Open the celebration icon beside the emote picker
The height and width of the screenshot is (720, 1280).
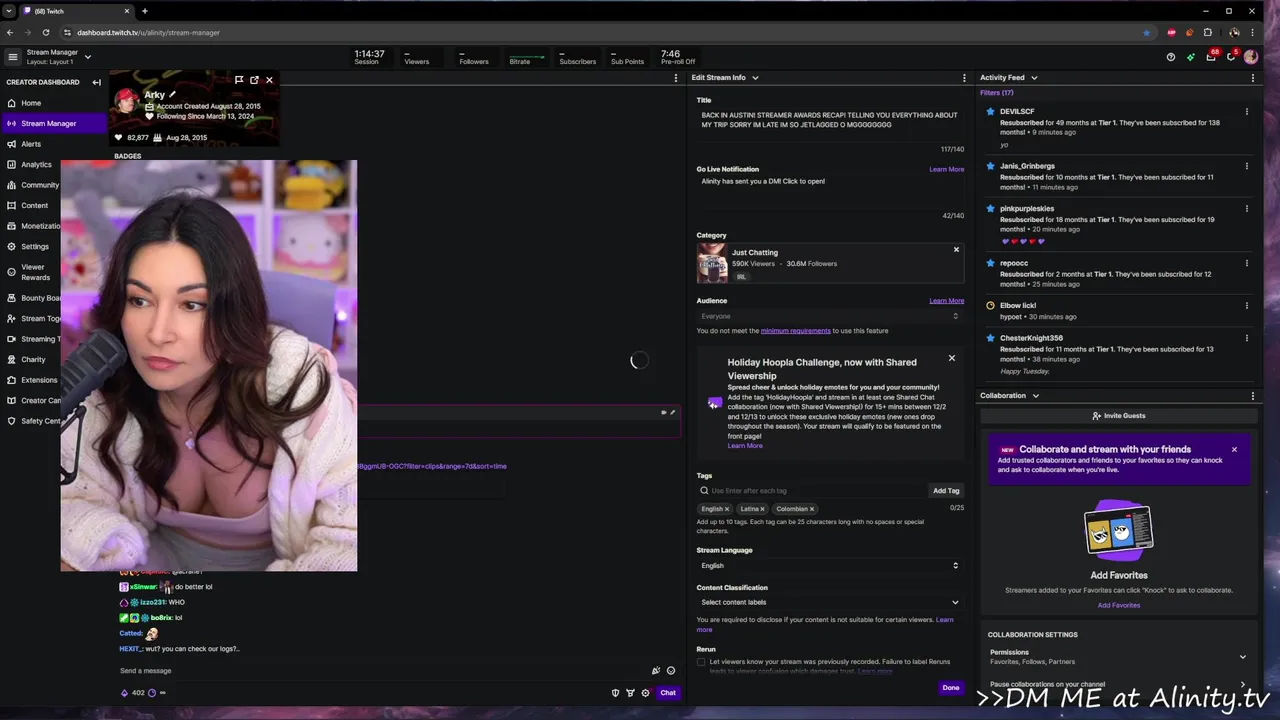656,671
